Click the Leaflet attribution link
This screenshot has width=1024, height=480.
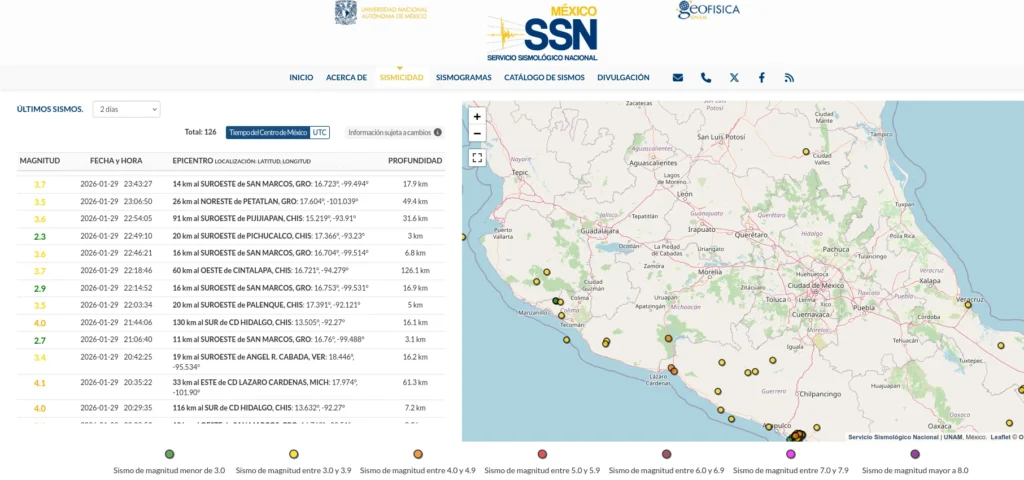[1000, 437]
